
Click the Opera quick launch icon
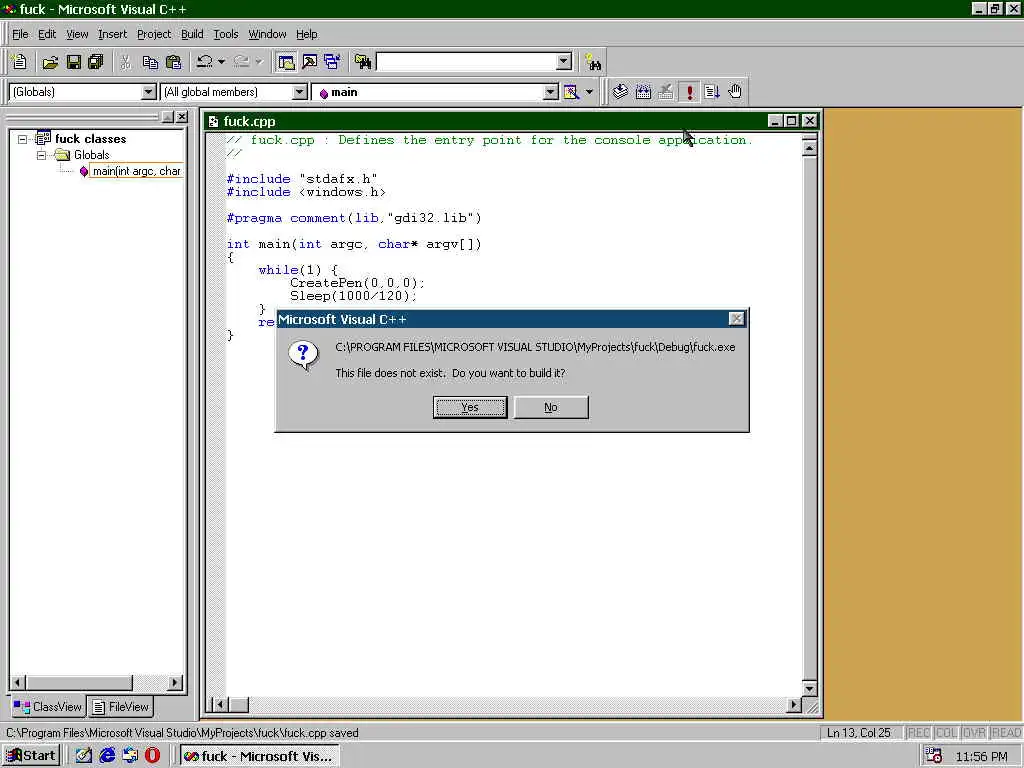152,756
